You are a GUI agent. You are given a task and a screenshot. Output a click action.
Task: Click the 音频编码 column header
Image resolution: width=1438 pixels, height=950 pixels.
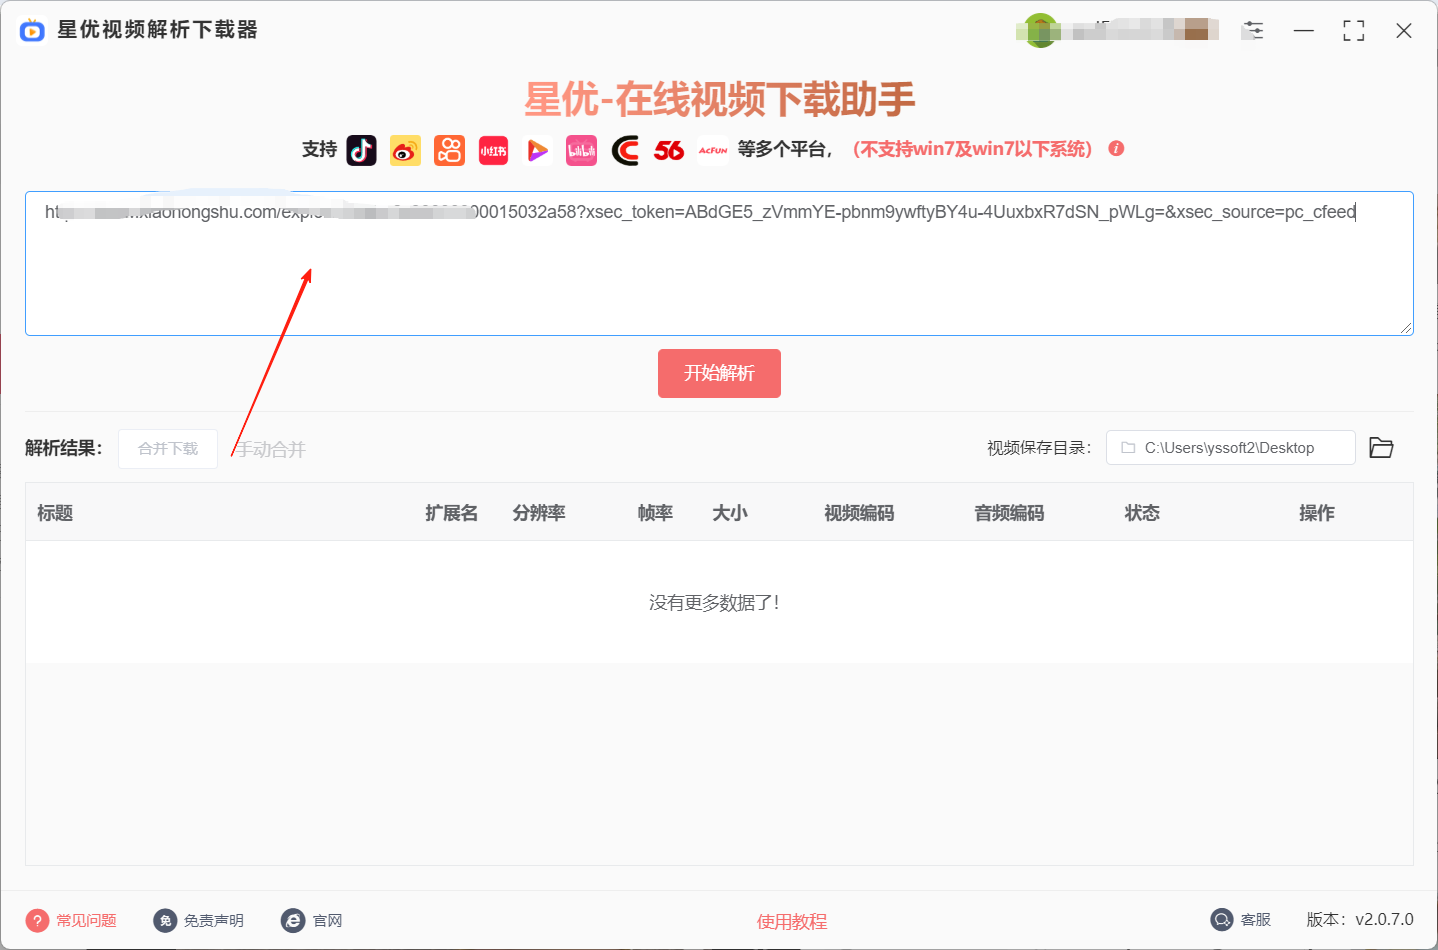[x=1009, y=512]
